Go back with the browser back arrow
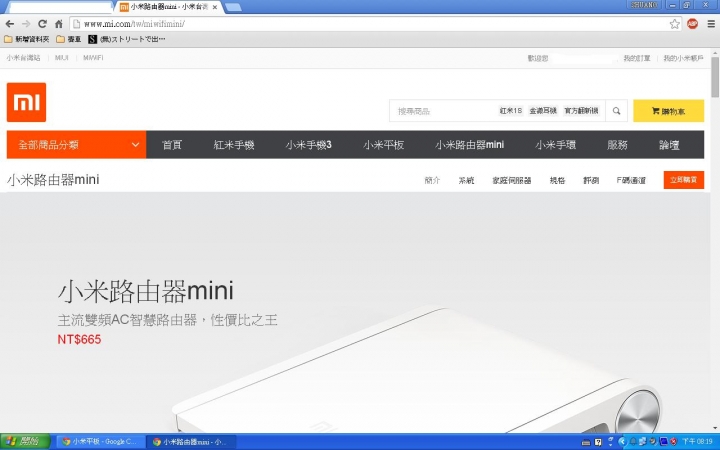This screenshot has height=450, width=720. pyautogui.click(x=10, y=24)
